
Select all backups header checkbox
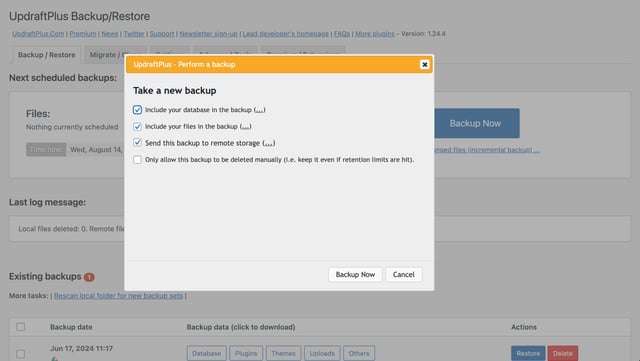20,327
